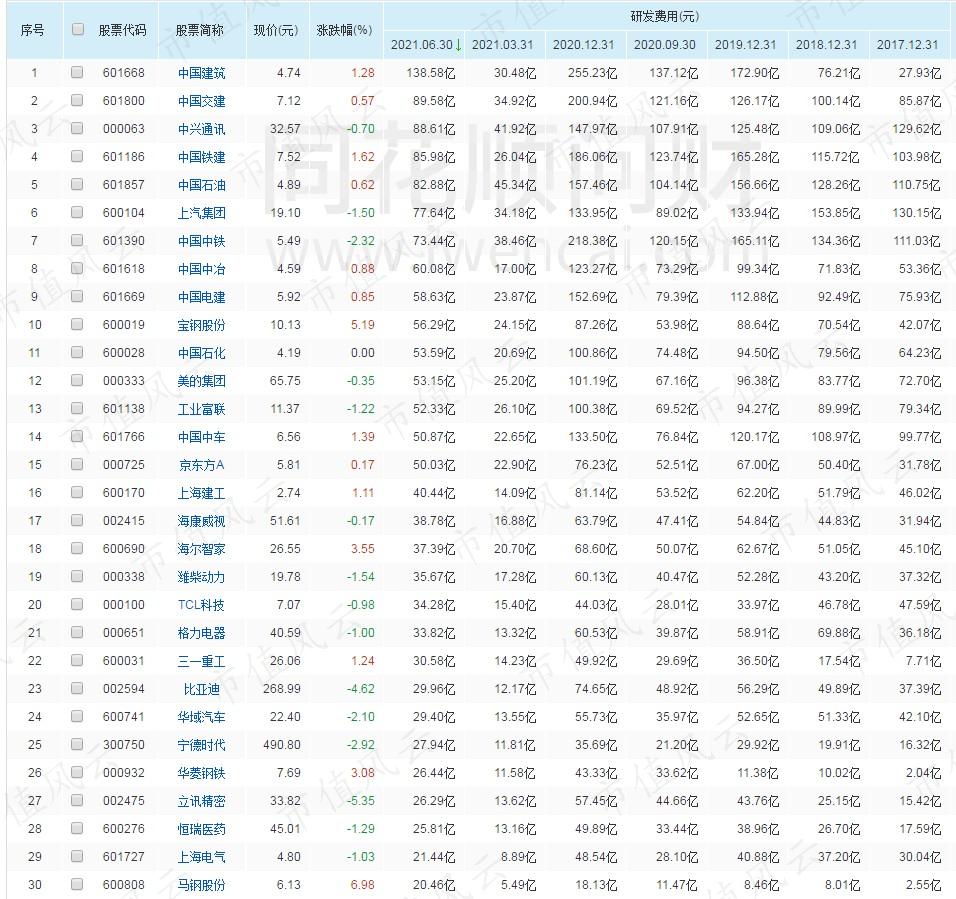Viewport: 956px width, 899px height.
Task: Click the 138.58亿 value for 中国建筑
Action: pos(430,73)
